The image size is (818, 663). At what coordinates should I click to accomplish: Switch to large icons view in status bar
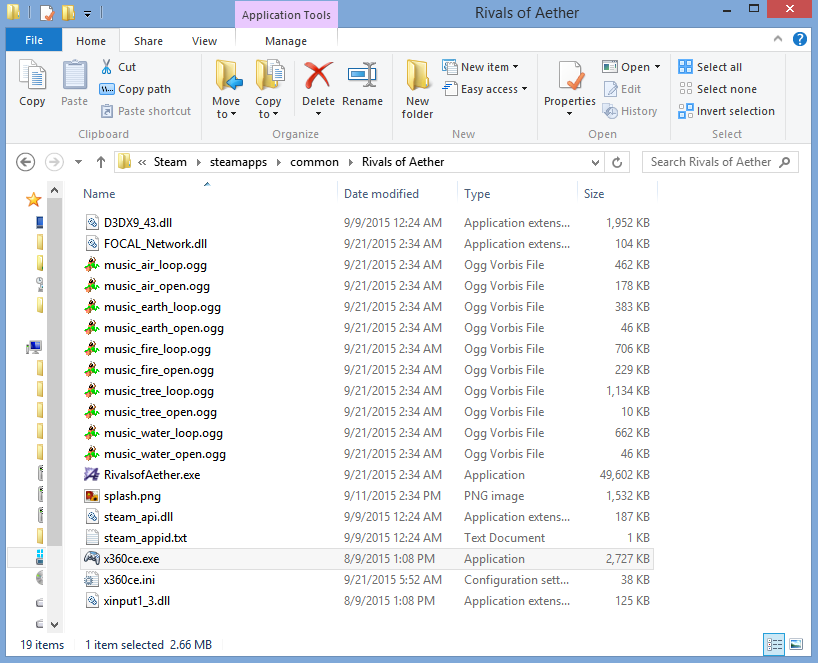click(x=796, y=645)
